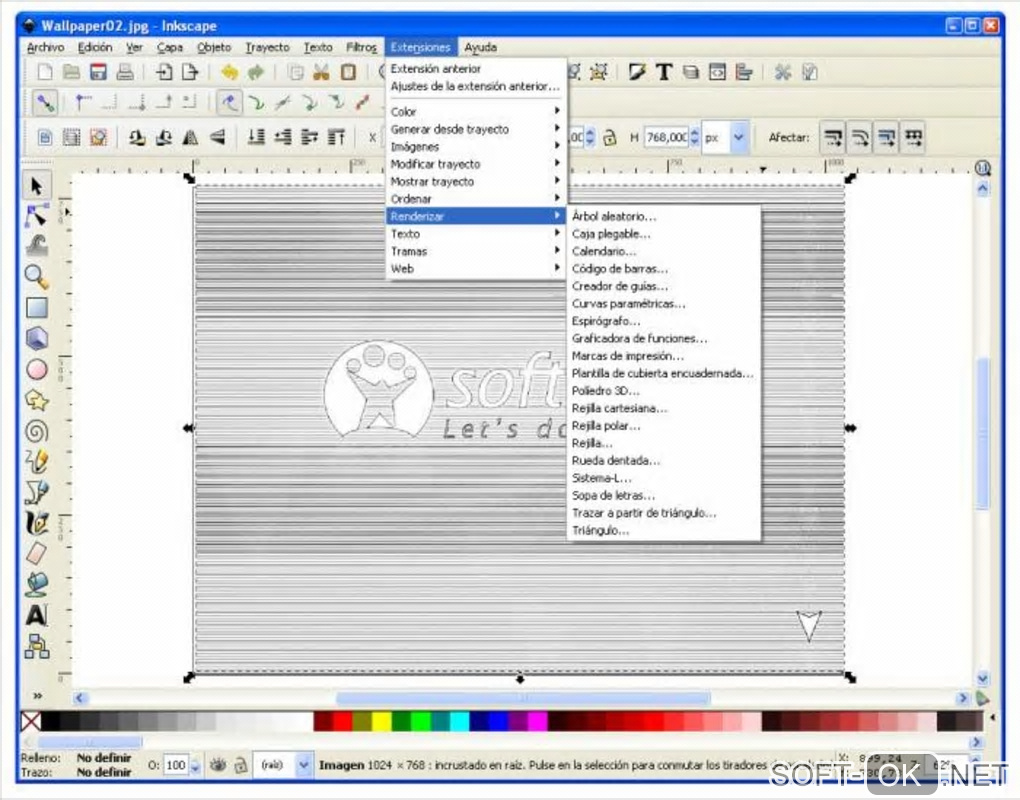Select the Ellipse tool
The width and height of the screenshot is (1020, 800).
36,369
